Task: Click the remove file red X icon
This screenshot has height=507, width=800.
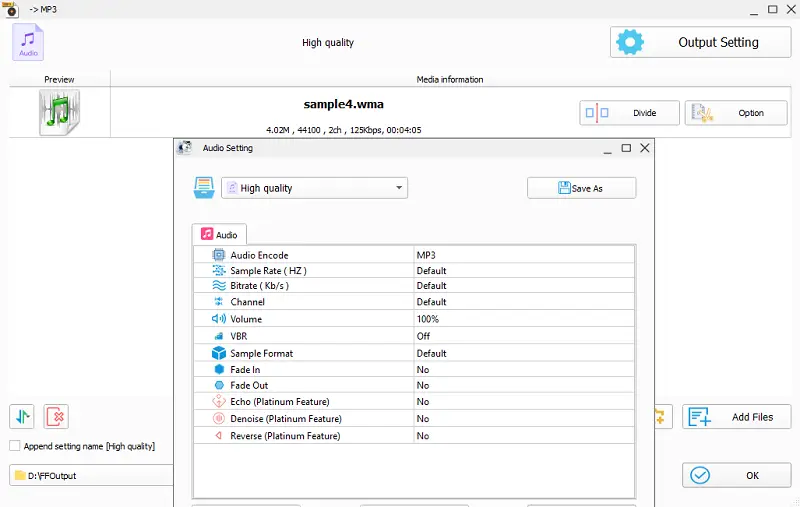Action: [56, 417]
